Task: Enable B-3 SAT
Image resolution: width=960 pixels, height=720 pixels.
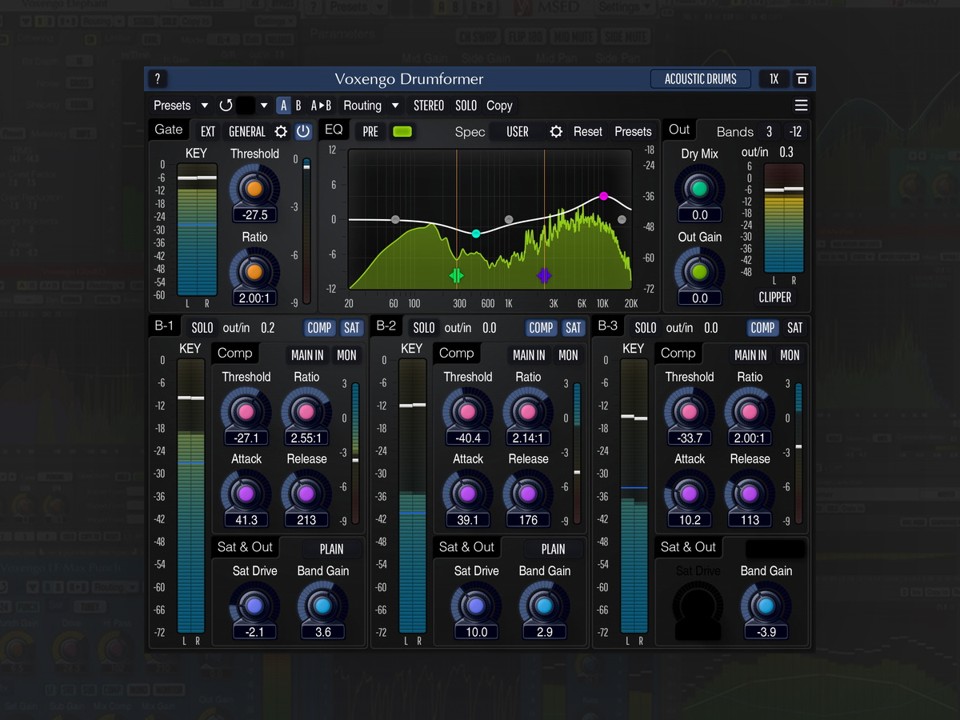Action: pyautogui.click(x=795, y=328)
